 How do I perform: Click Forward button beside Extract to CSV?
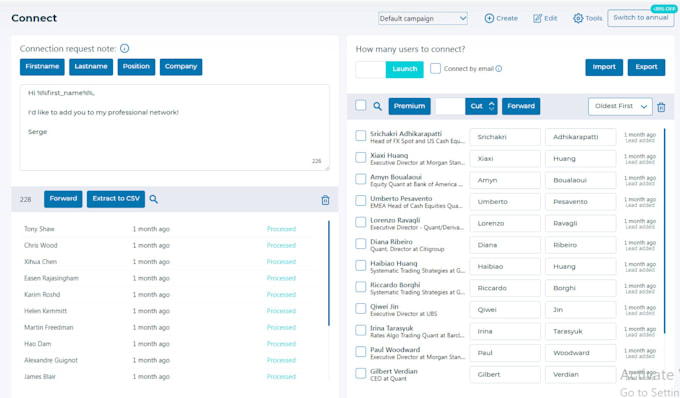coord(63,199)
